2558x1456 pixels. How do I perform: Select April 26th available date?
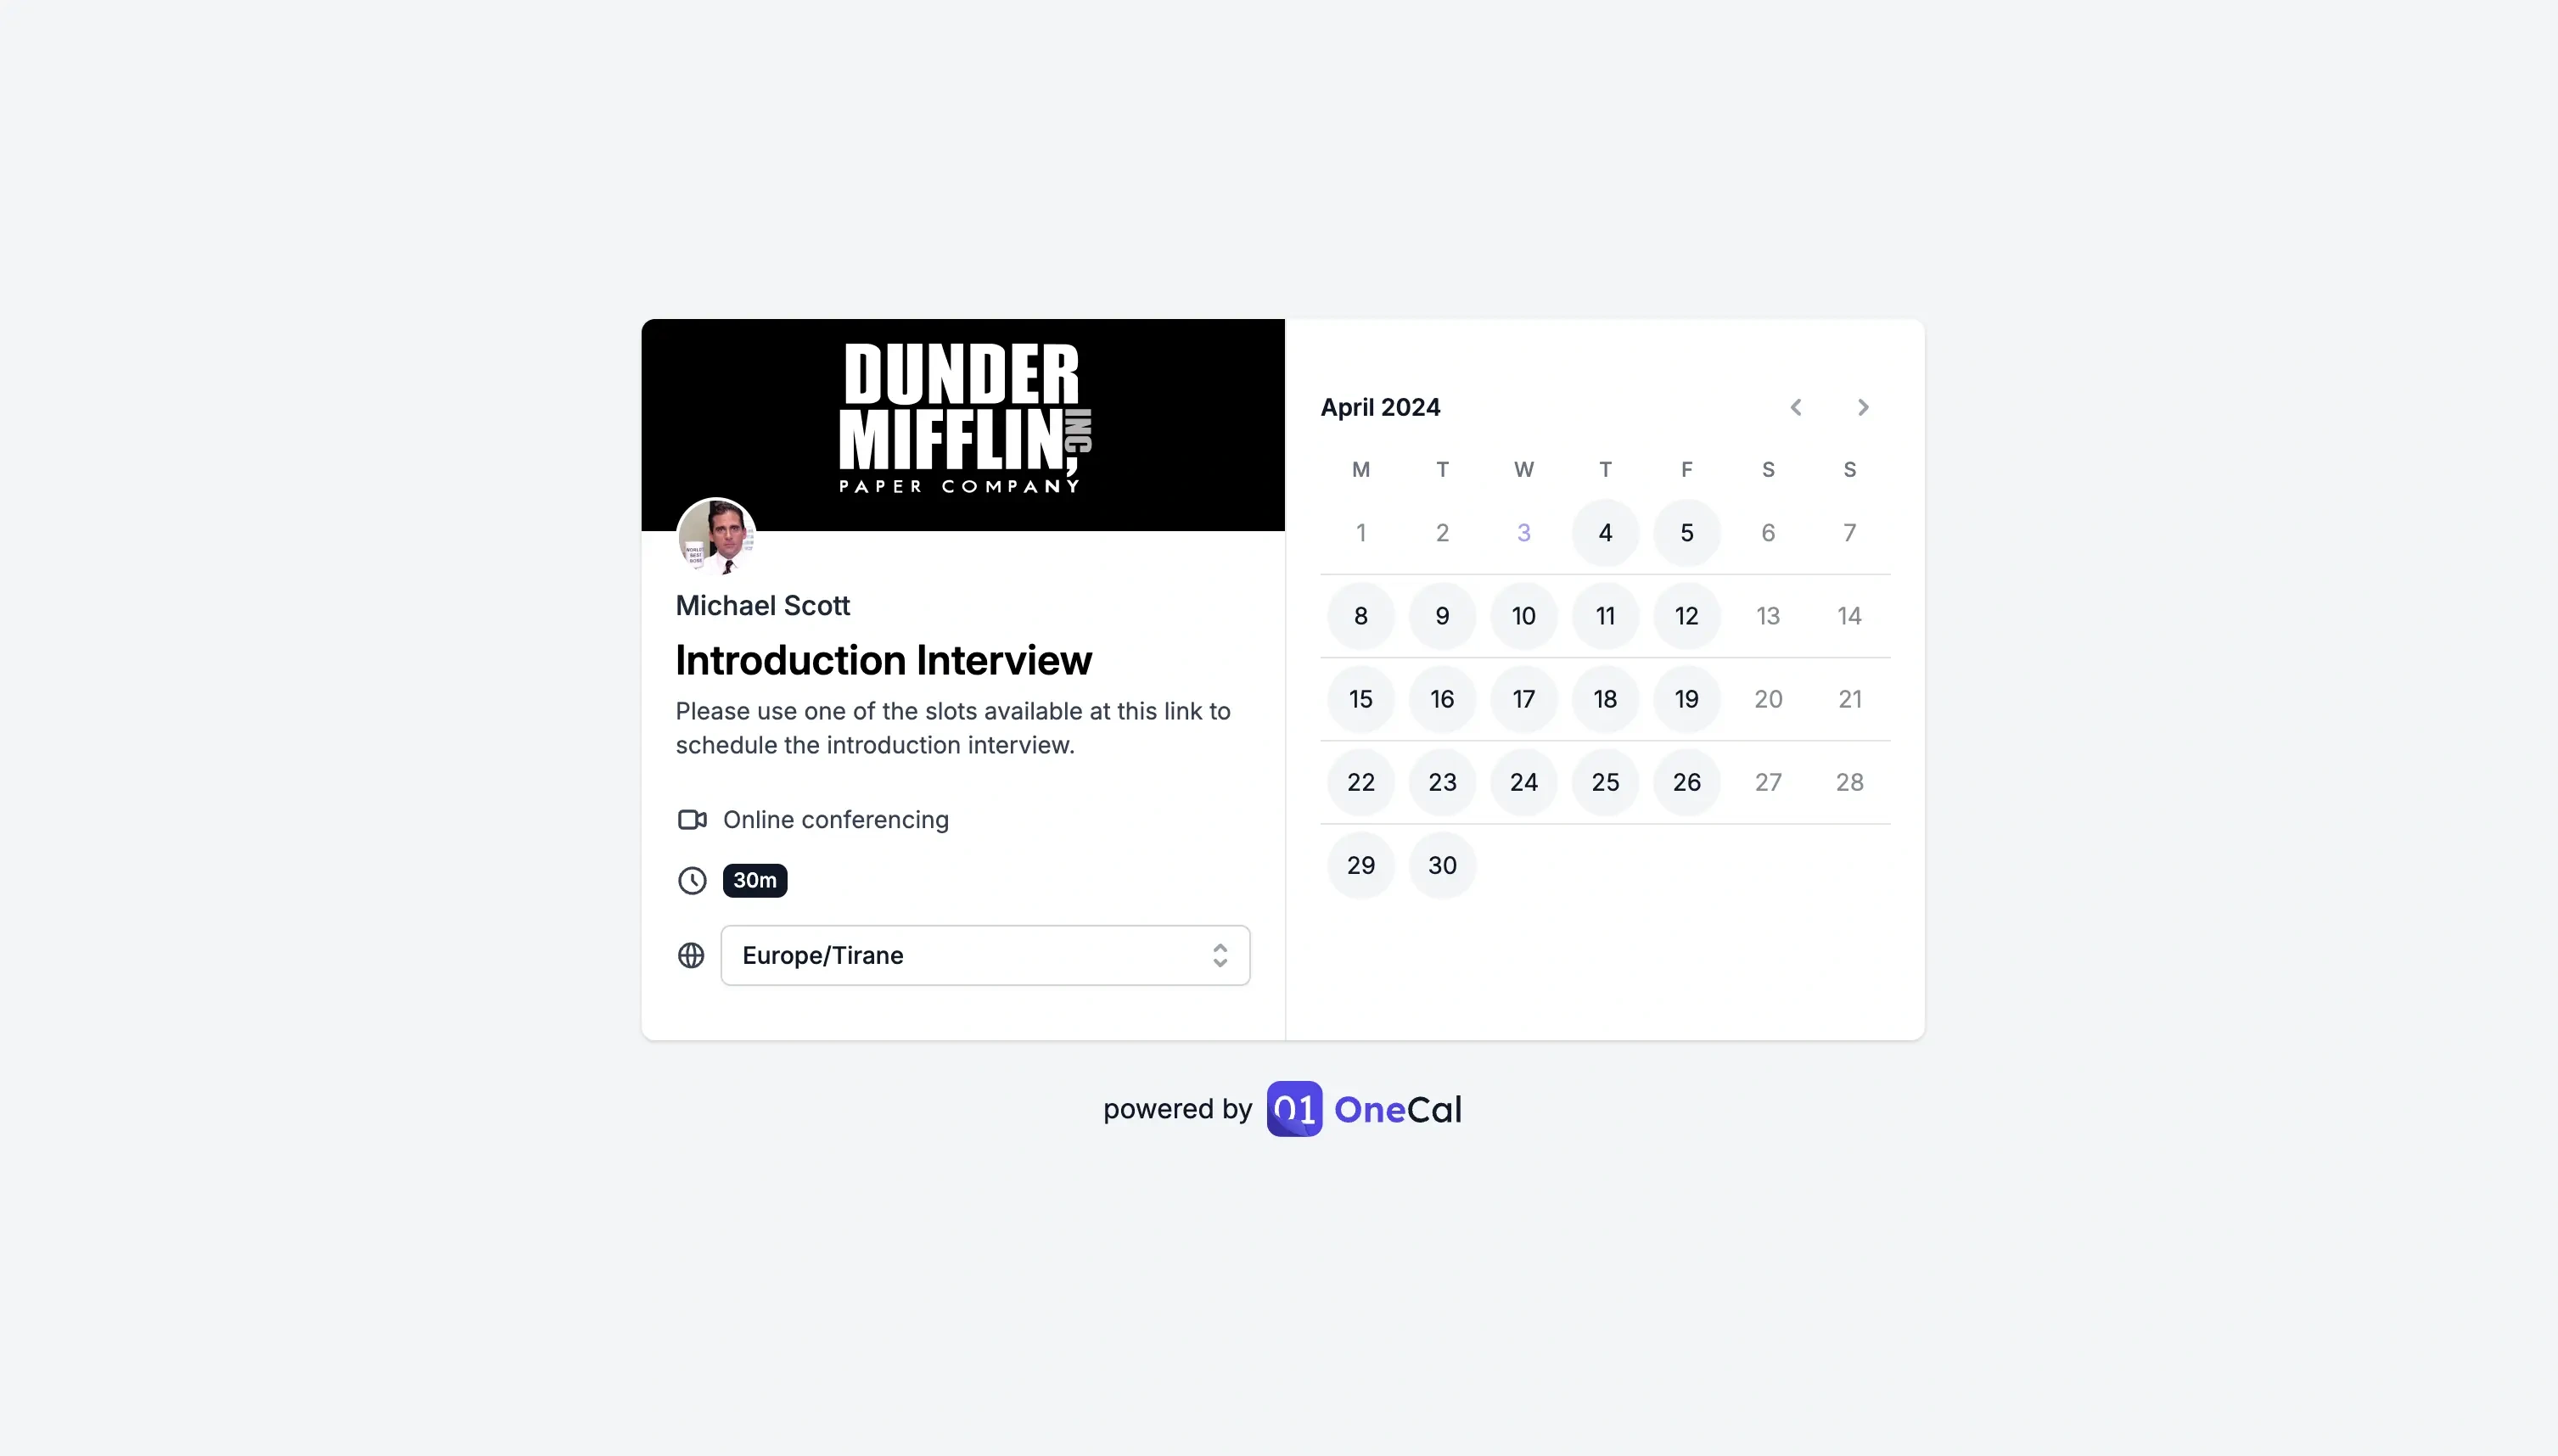coord(1686,781)
